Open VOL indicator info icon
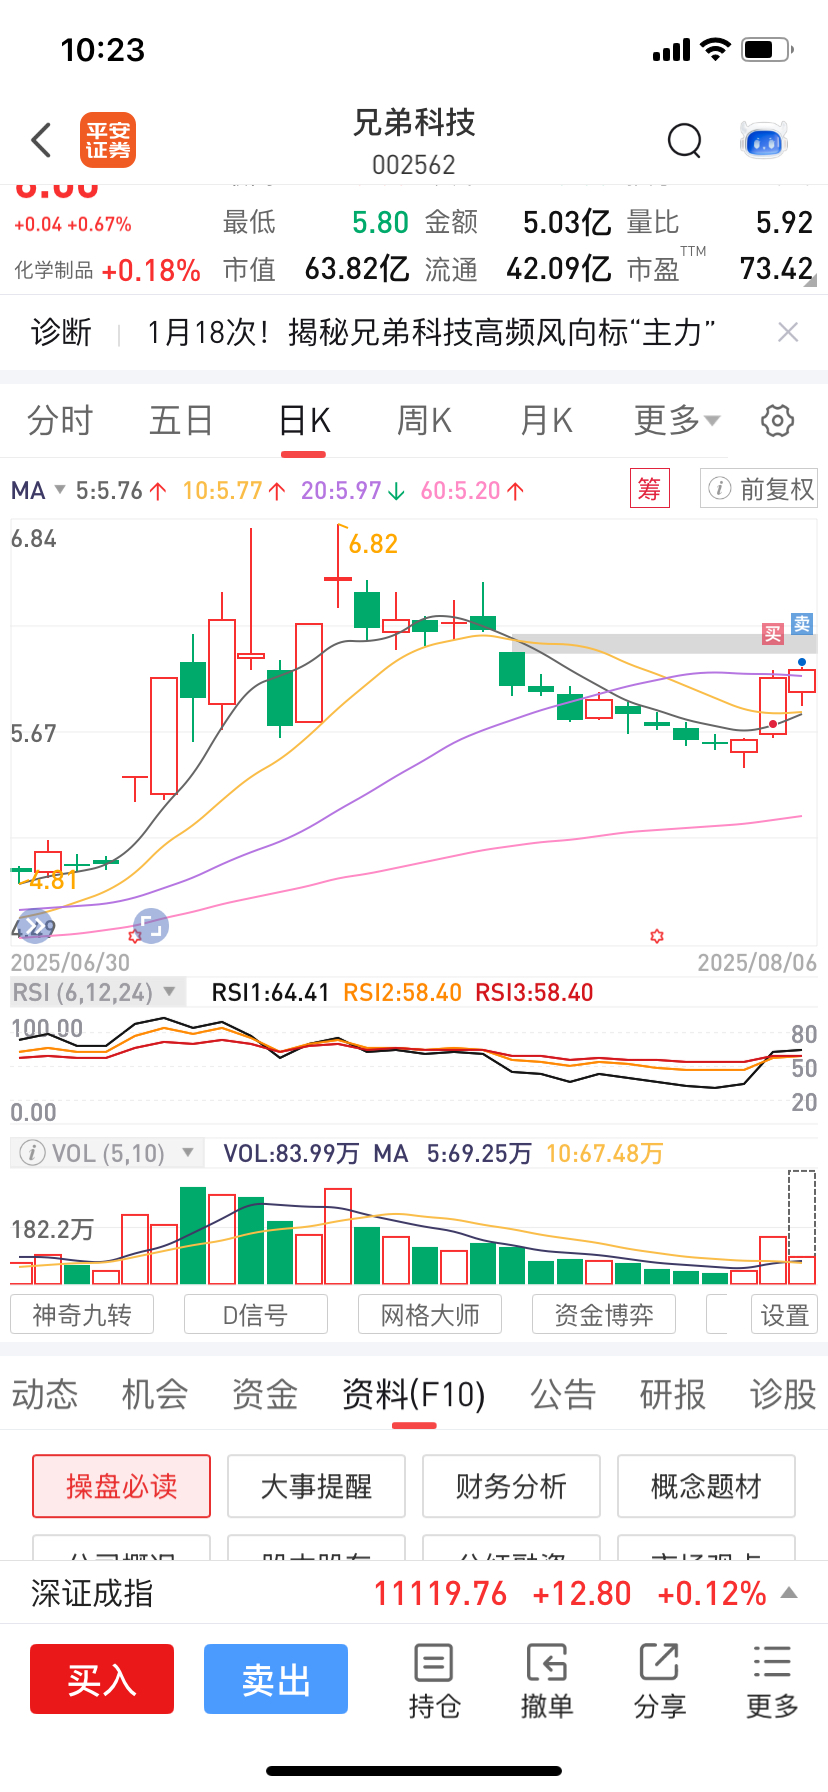 (x=32, y=1153)
